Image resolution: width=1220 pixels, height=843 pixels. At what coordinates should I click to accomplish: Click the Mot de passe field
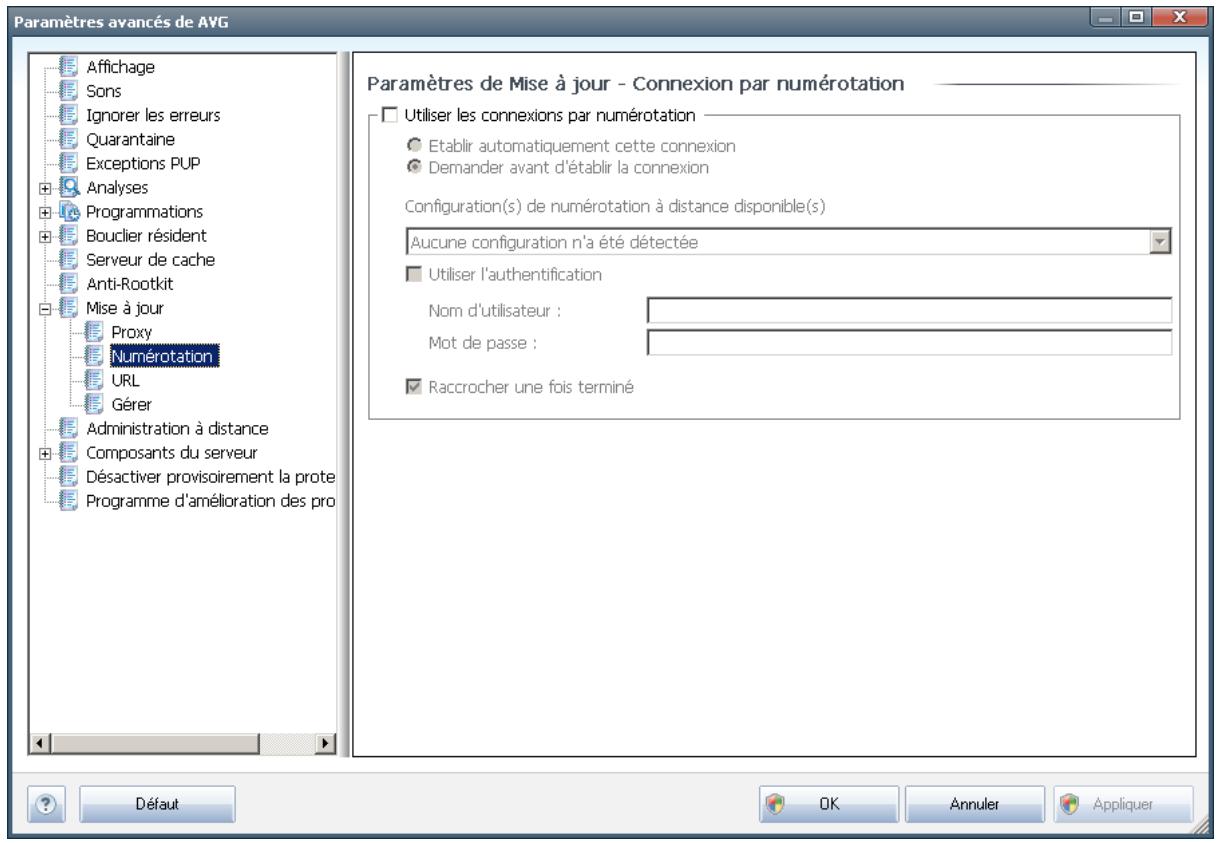(909, 344)
